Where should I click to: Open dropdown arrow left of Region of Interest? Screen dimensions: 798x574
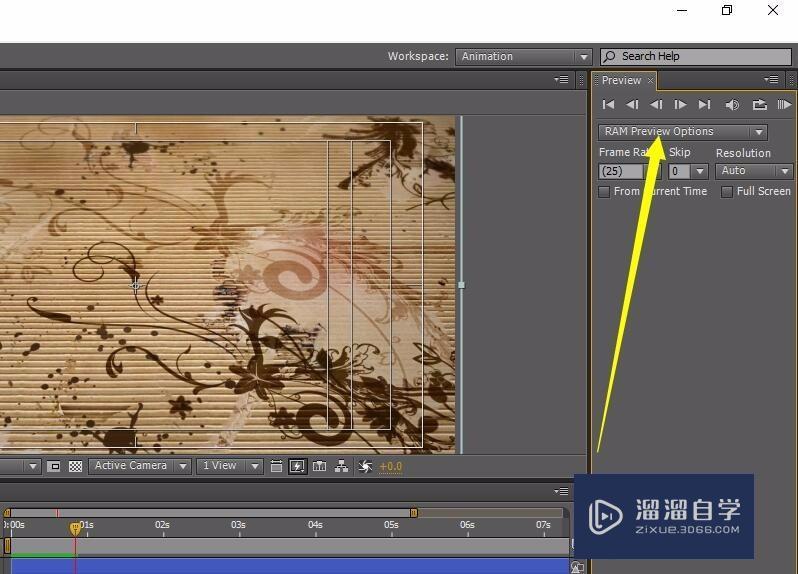[x=33, y=466]
